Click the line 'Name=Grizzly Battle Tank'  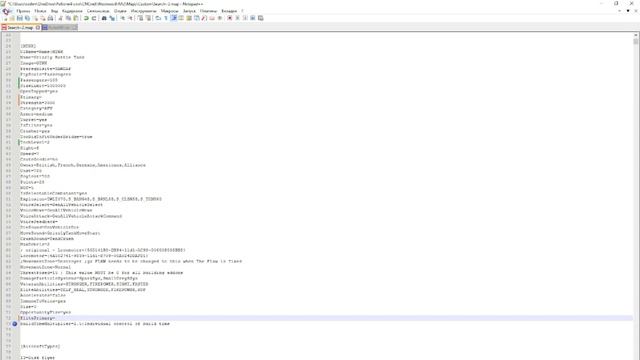[52, 57]
